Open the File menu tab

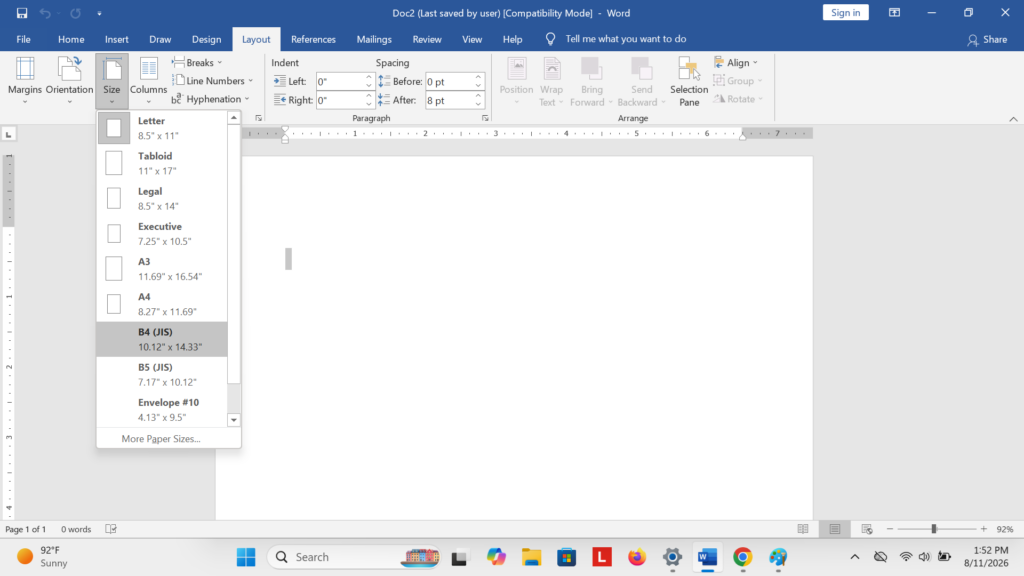[24, 39]
